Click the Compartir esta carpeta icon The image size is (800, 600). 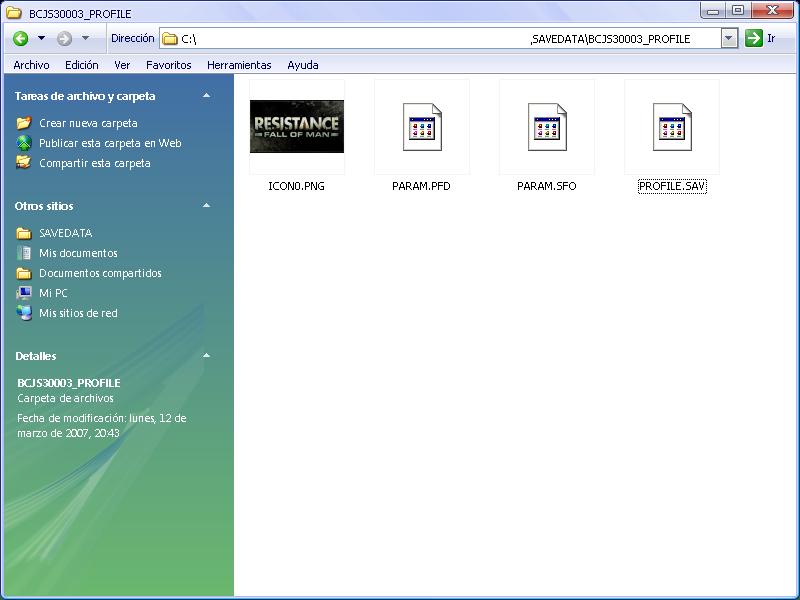click(x=24, y=163)
